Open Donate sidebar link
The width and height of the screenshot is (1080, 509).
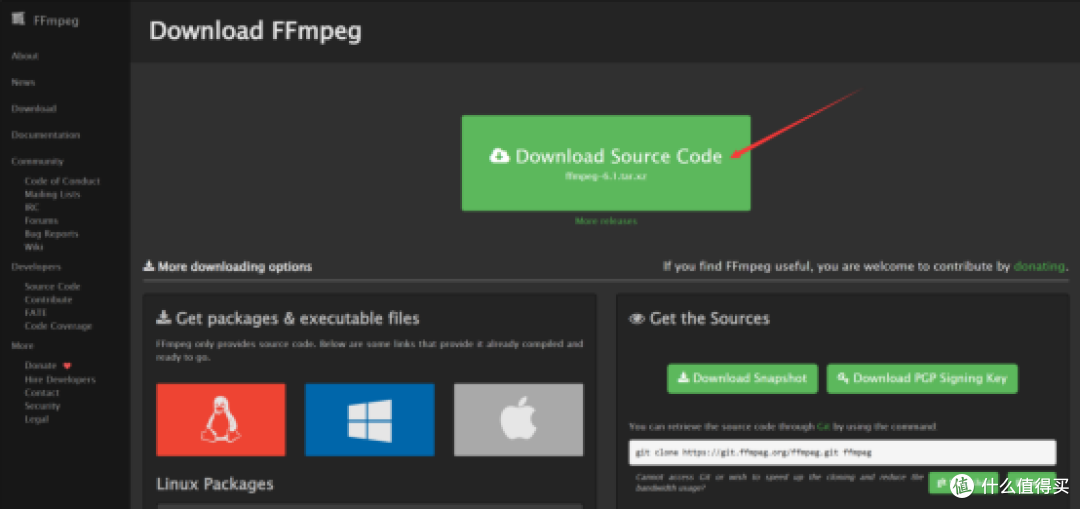point(40,366)
